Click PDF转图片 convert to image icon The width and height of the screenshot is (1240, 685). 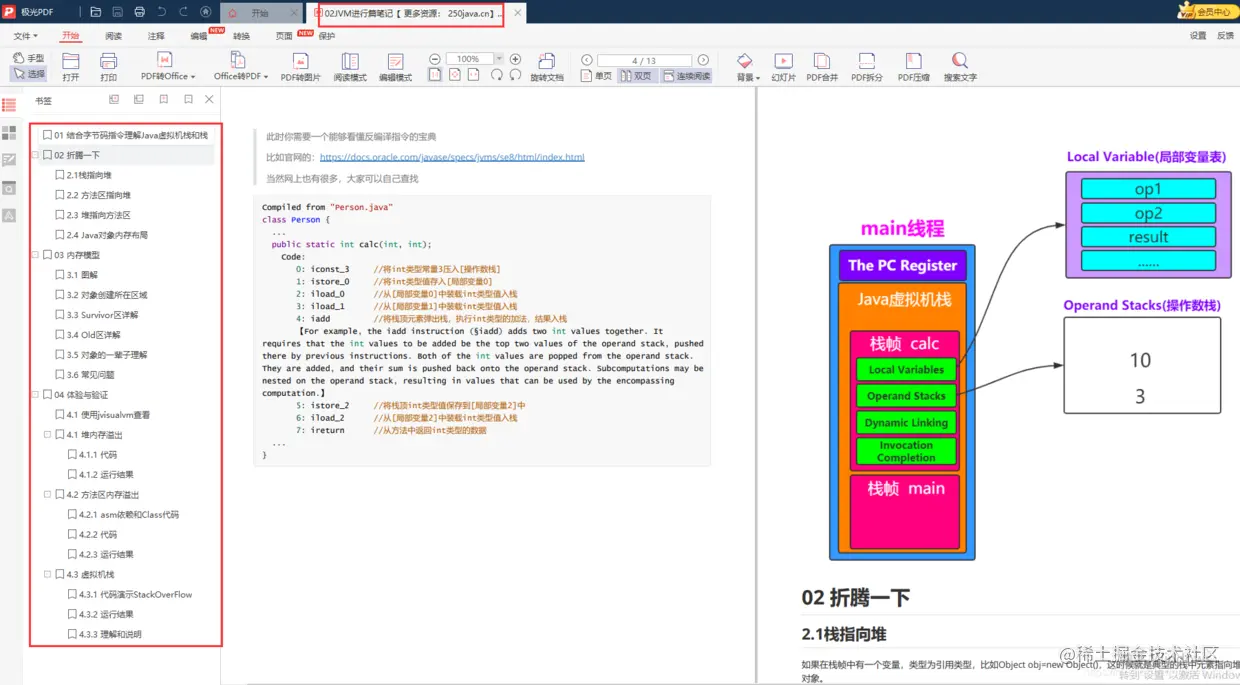coord(300,67)
